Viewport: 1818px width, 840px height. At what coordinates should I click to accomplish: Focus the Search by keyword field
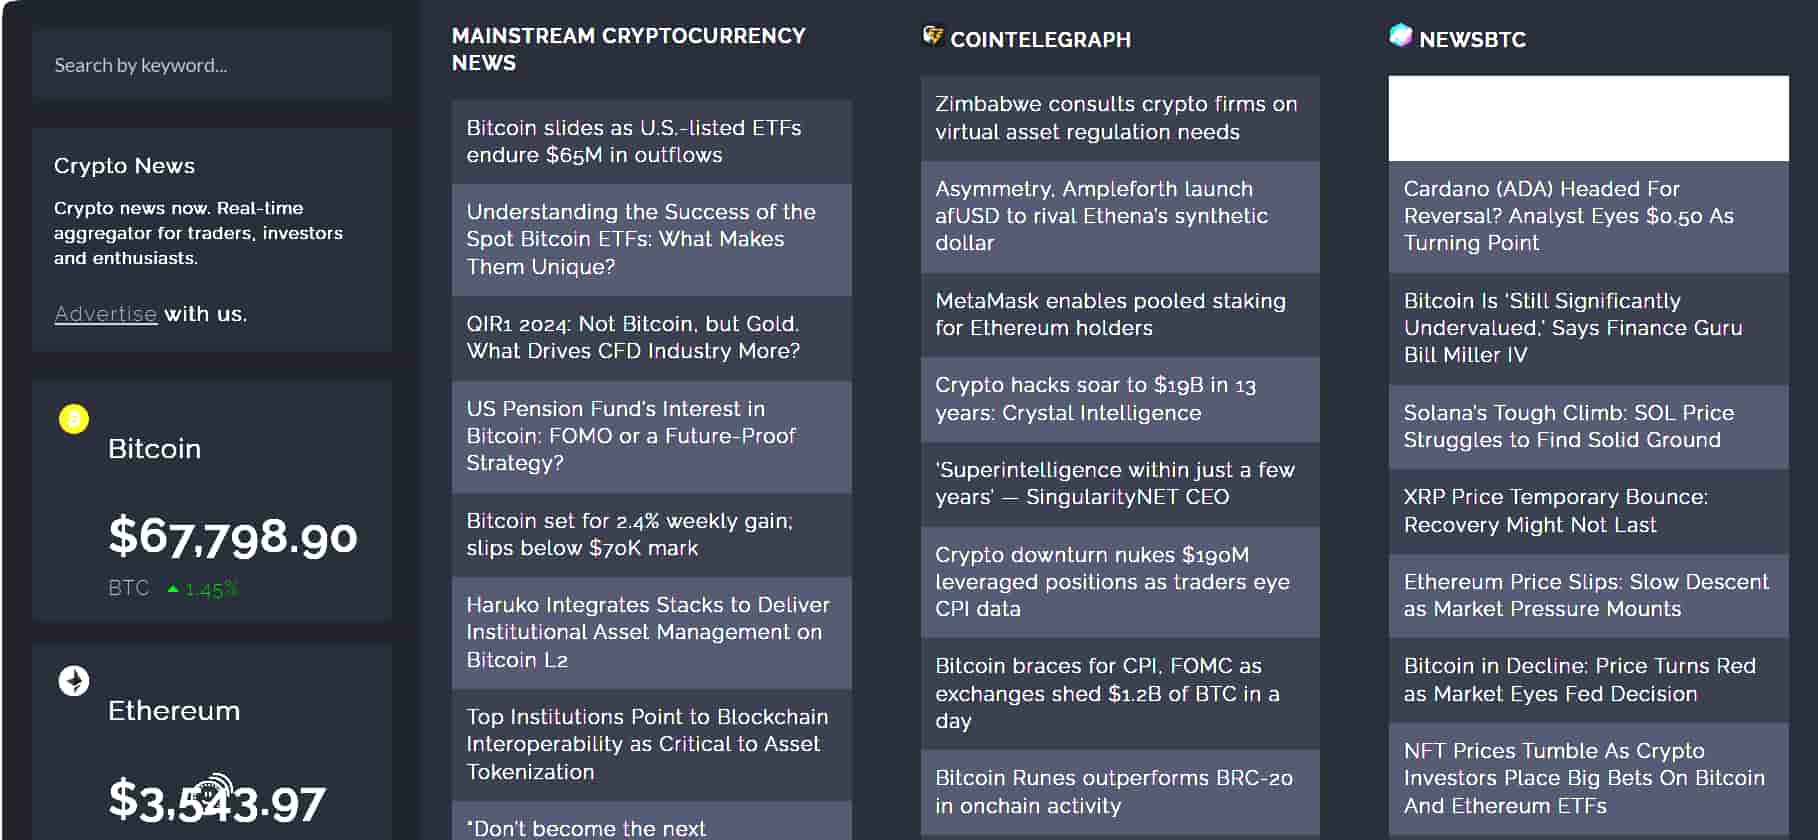[212, 65]
